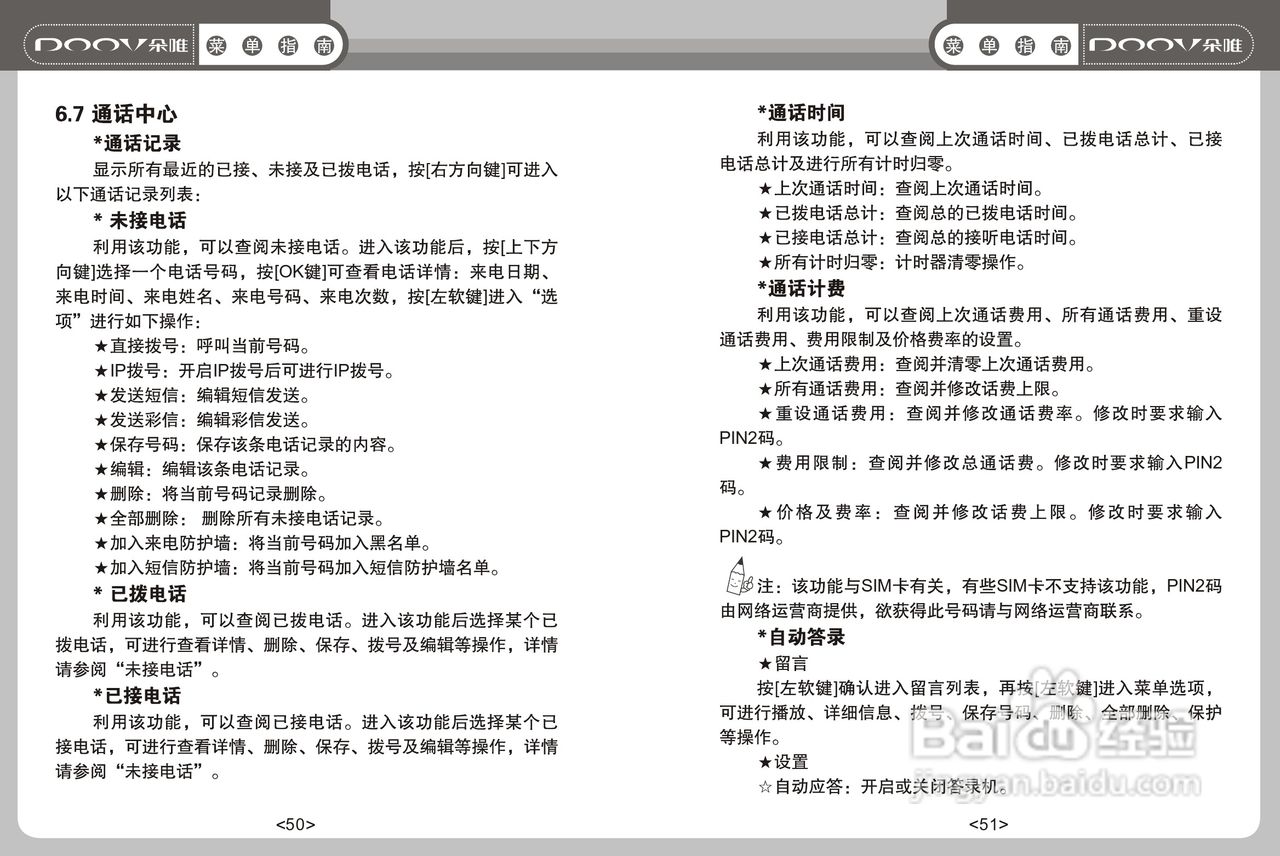
Task: Click the pencil note icon beside 注 text
Action: point(735,578)
